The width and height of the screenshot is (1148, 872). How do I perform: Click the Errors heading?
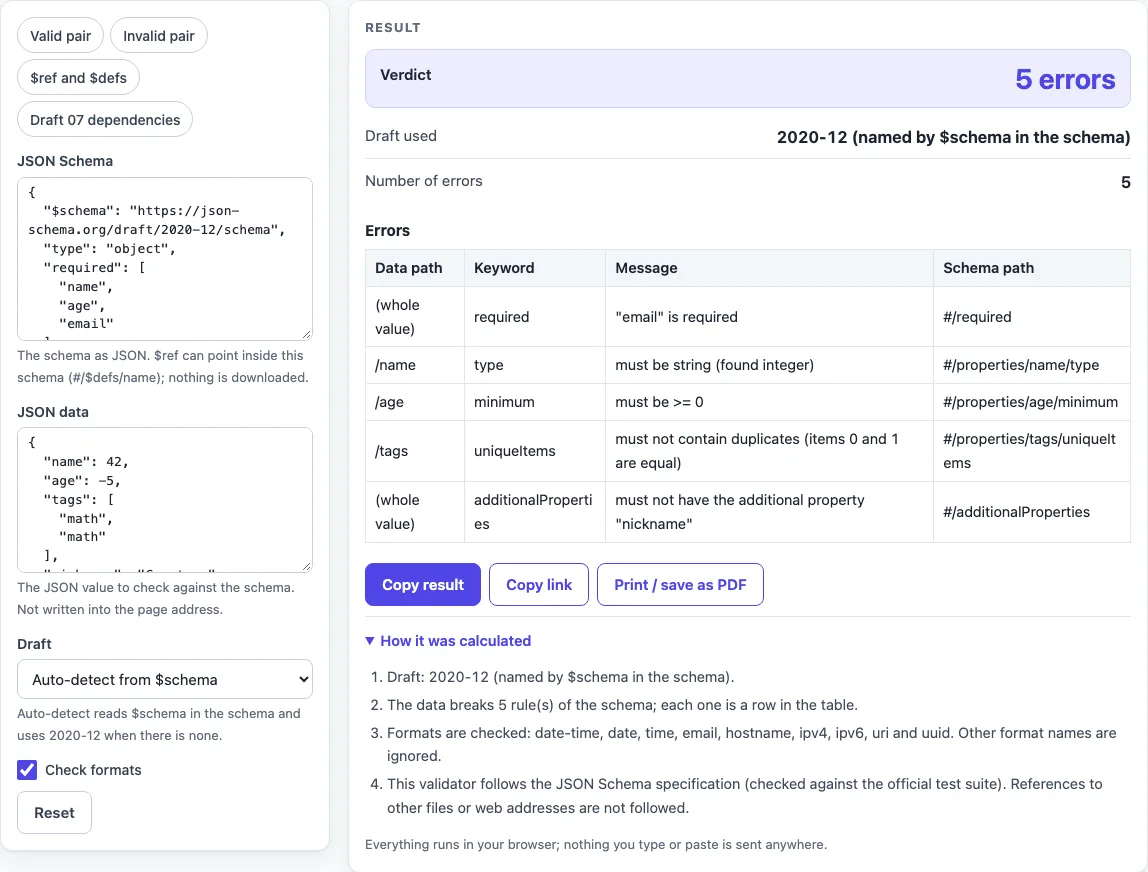coord(387,231)
